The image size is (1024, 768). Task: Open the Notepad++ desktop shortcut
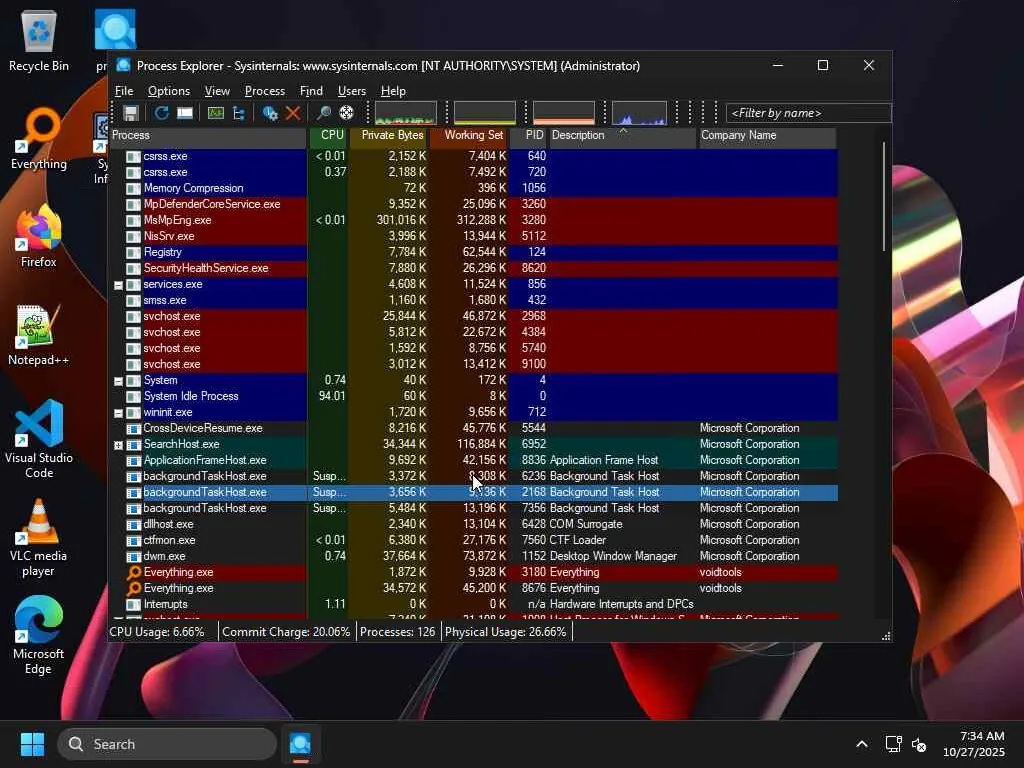click(x=39, y=335)
